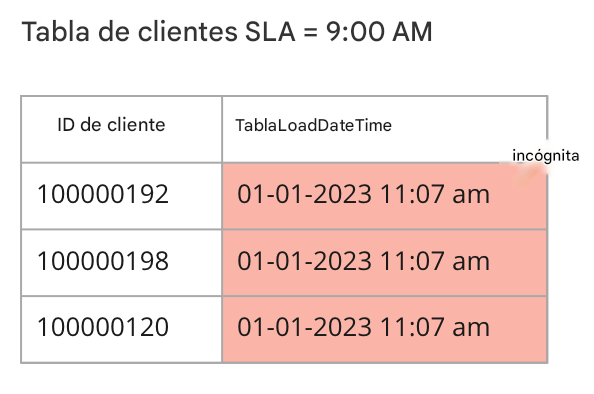594x394 pixels.
Task: Click the 'SLA' word in heading
Action: (270, 31)
